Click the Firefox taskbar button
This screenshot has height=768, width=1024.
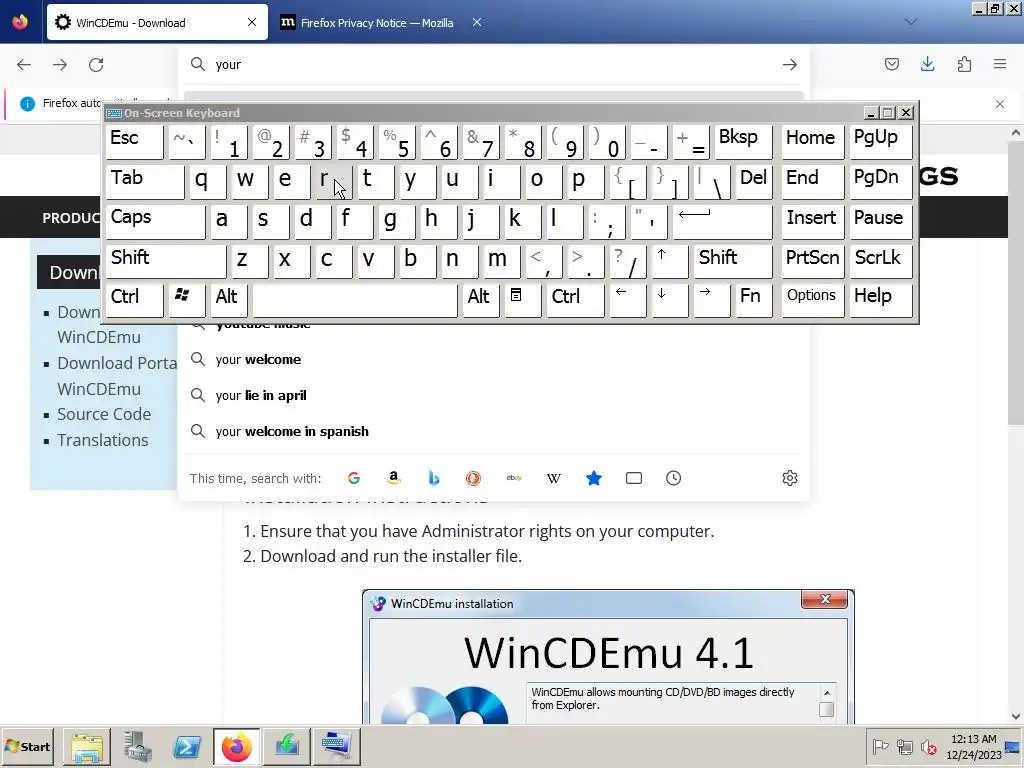click(x=236, y=746)
